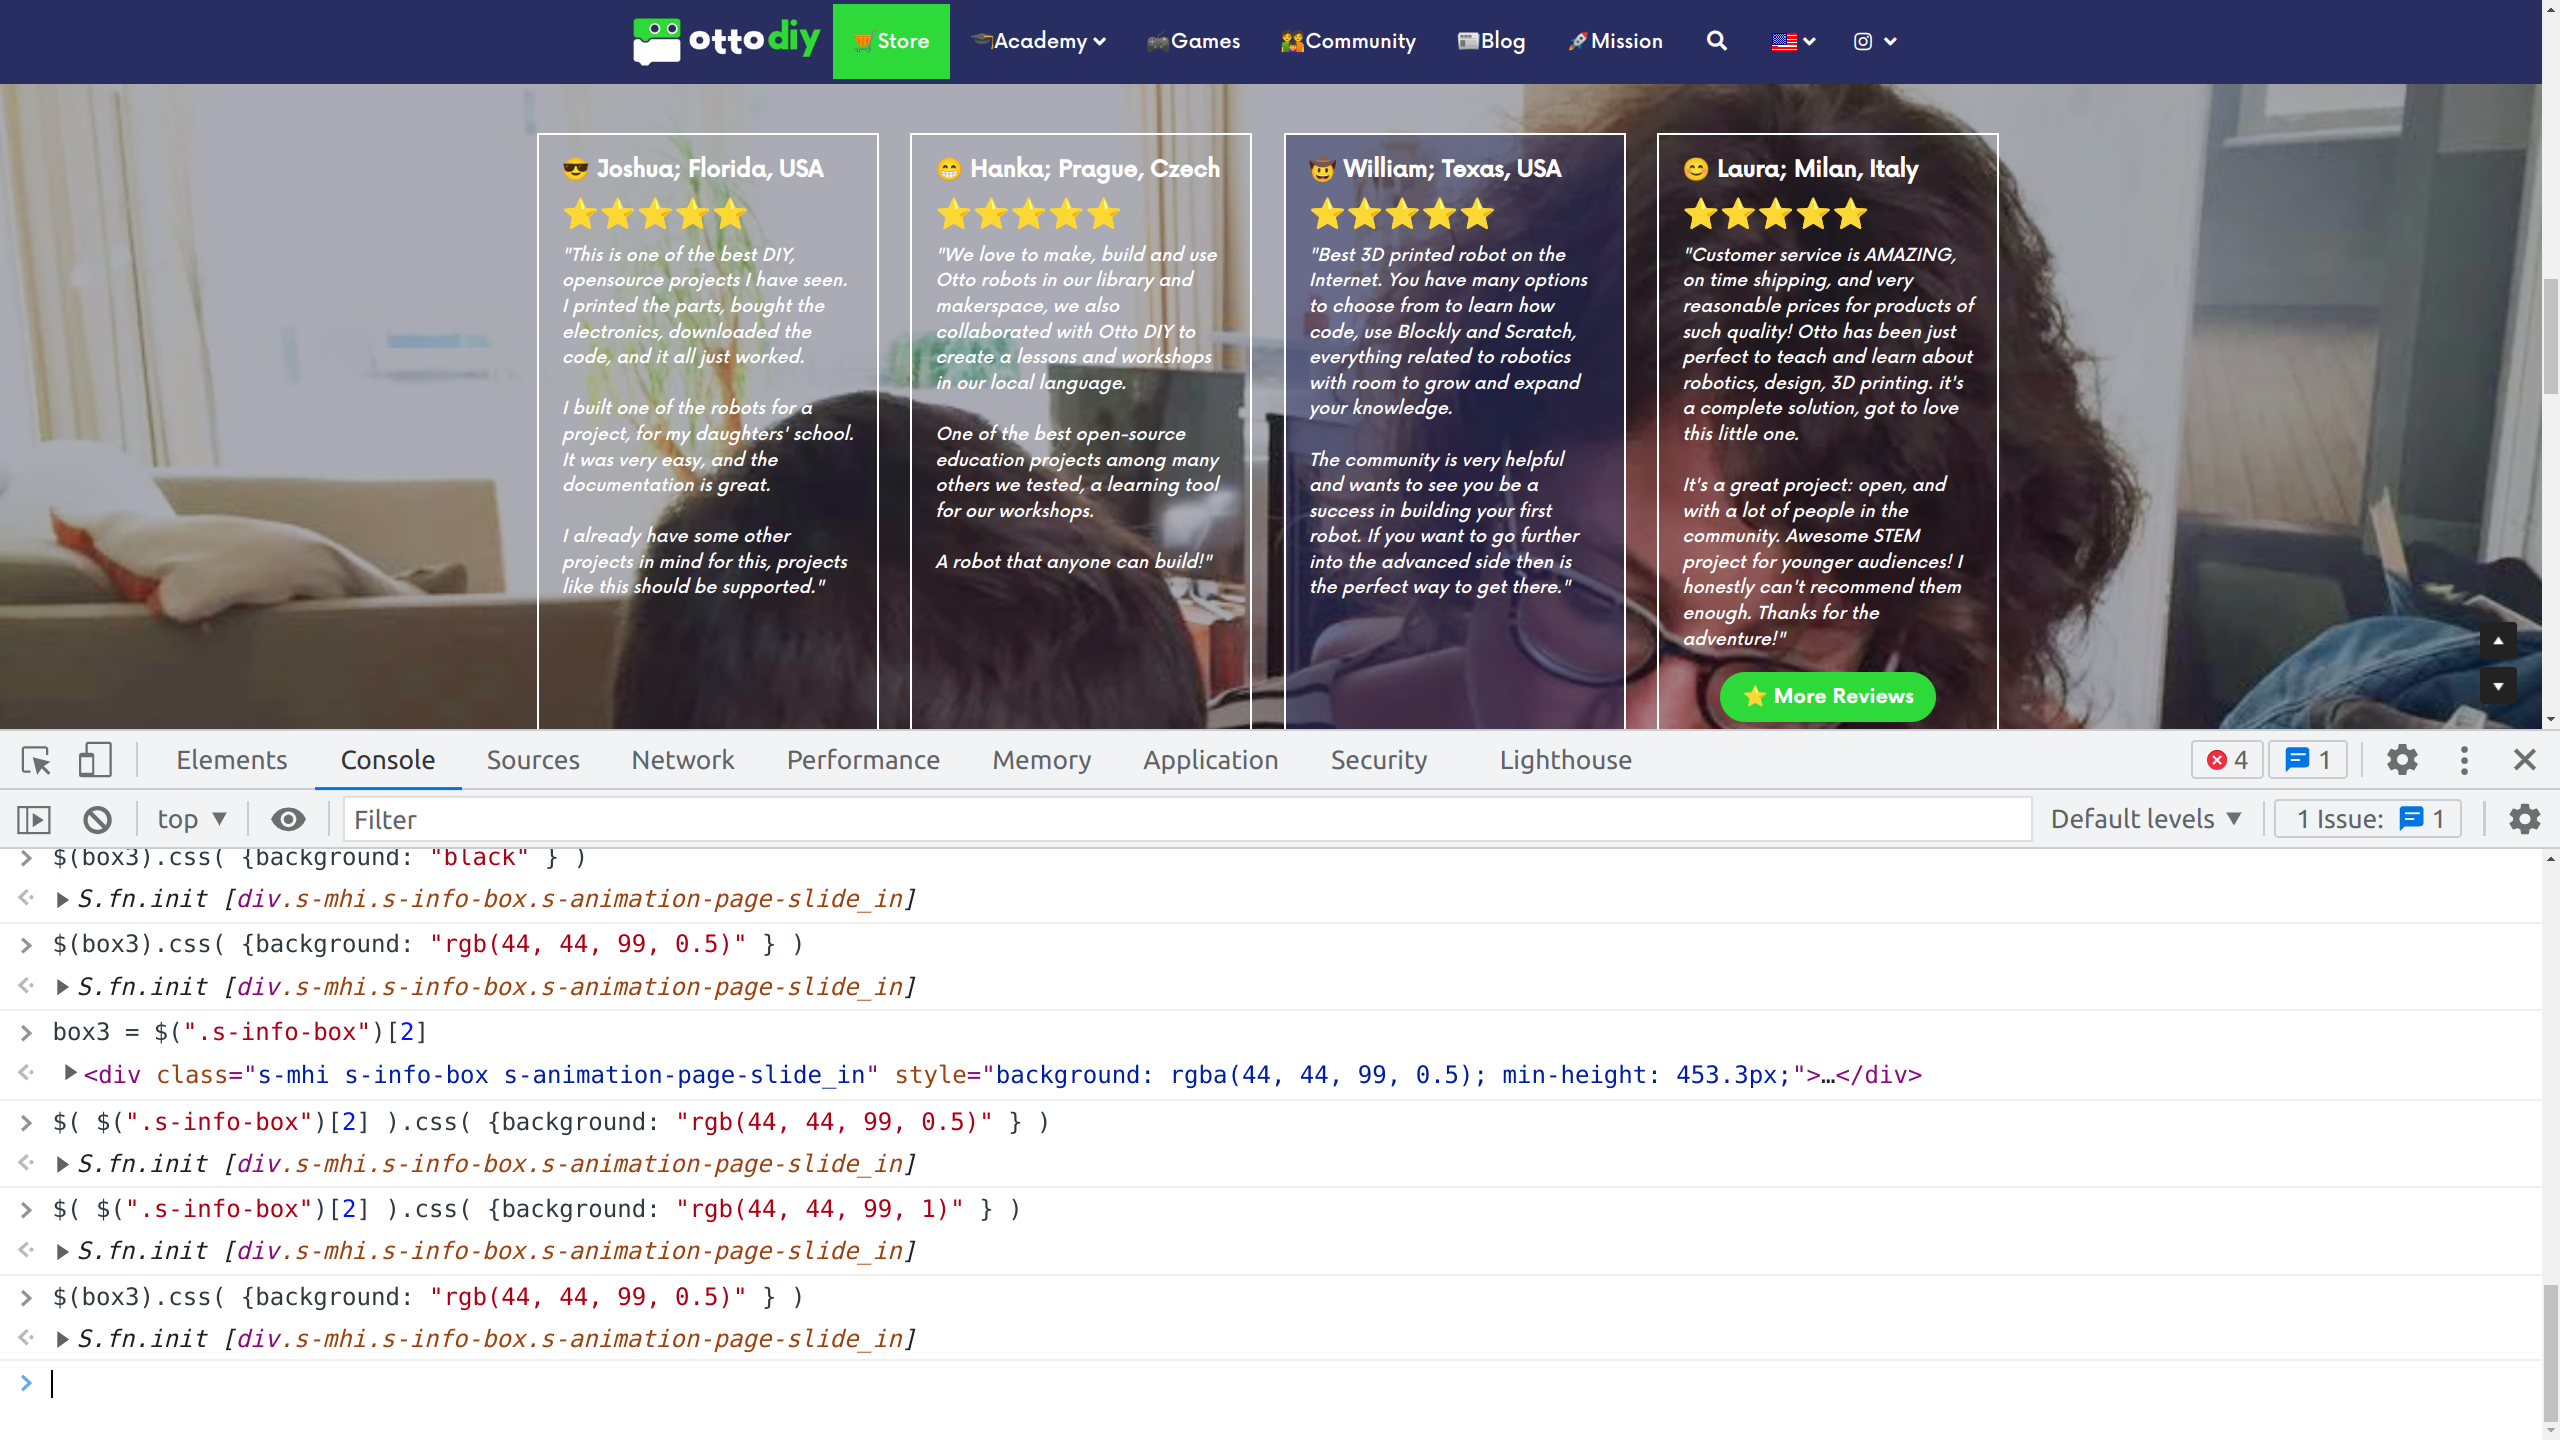Open the Instagram social dropdown
The height and width of the screenshot is (1440, 2560).
[x=1874, y=41]
